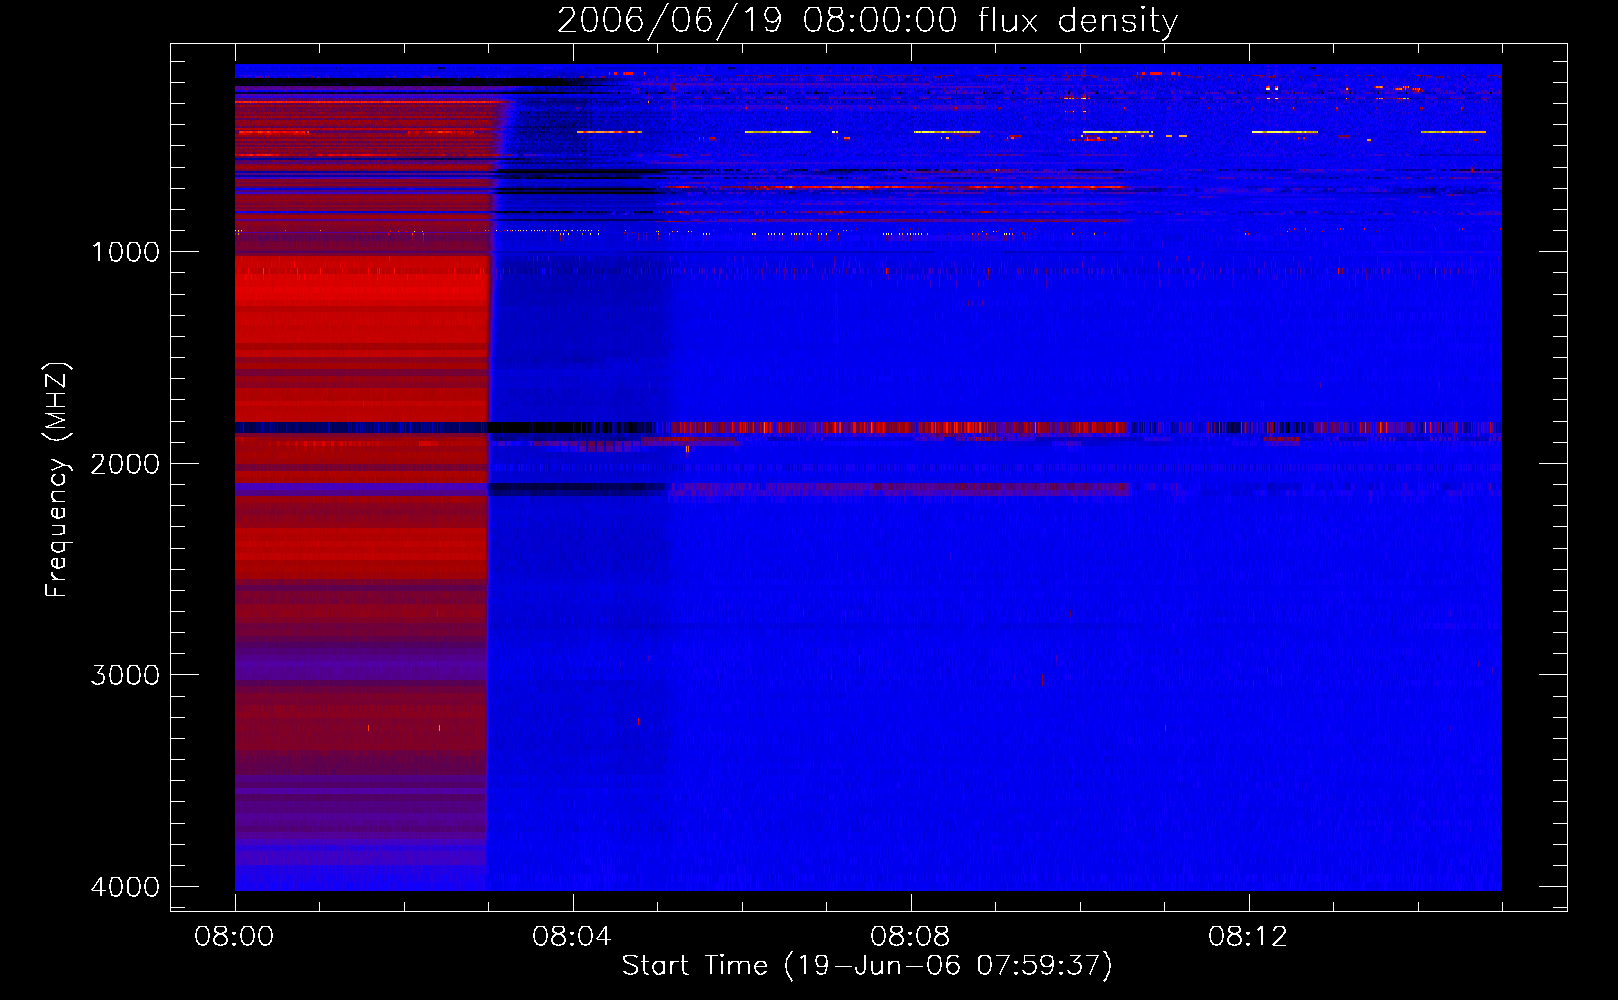Click the 3000 frequency tick label
Viewport: 1618px width, 1000px height.
tap(125, 675)
